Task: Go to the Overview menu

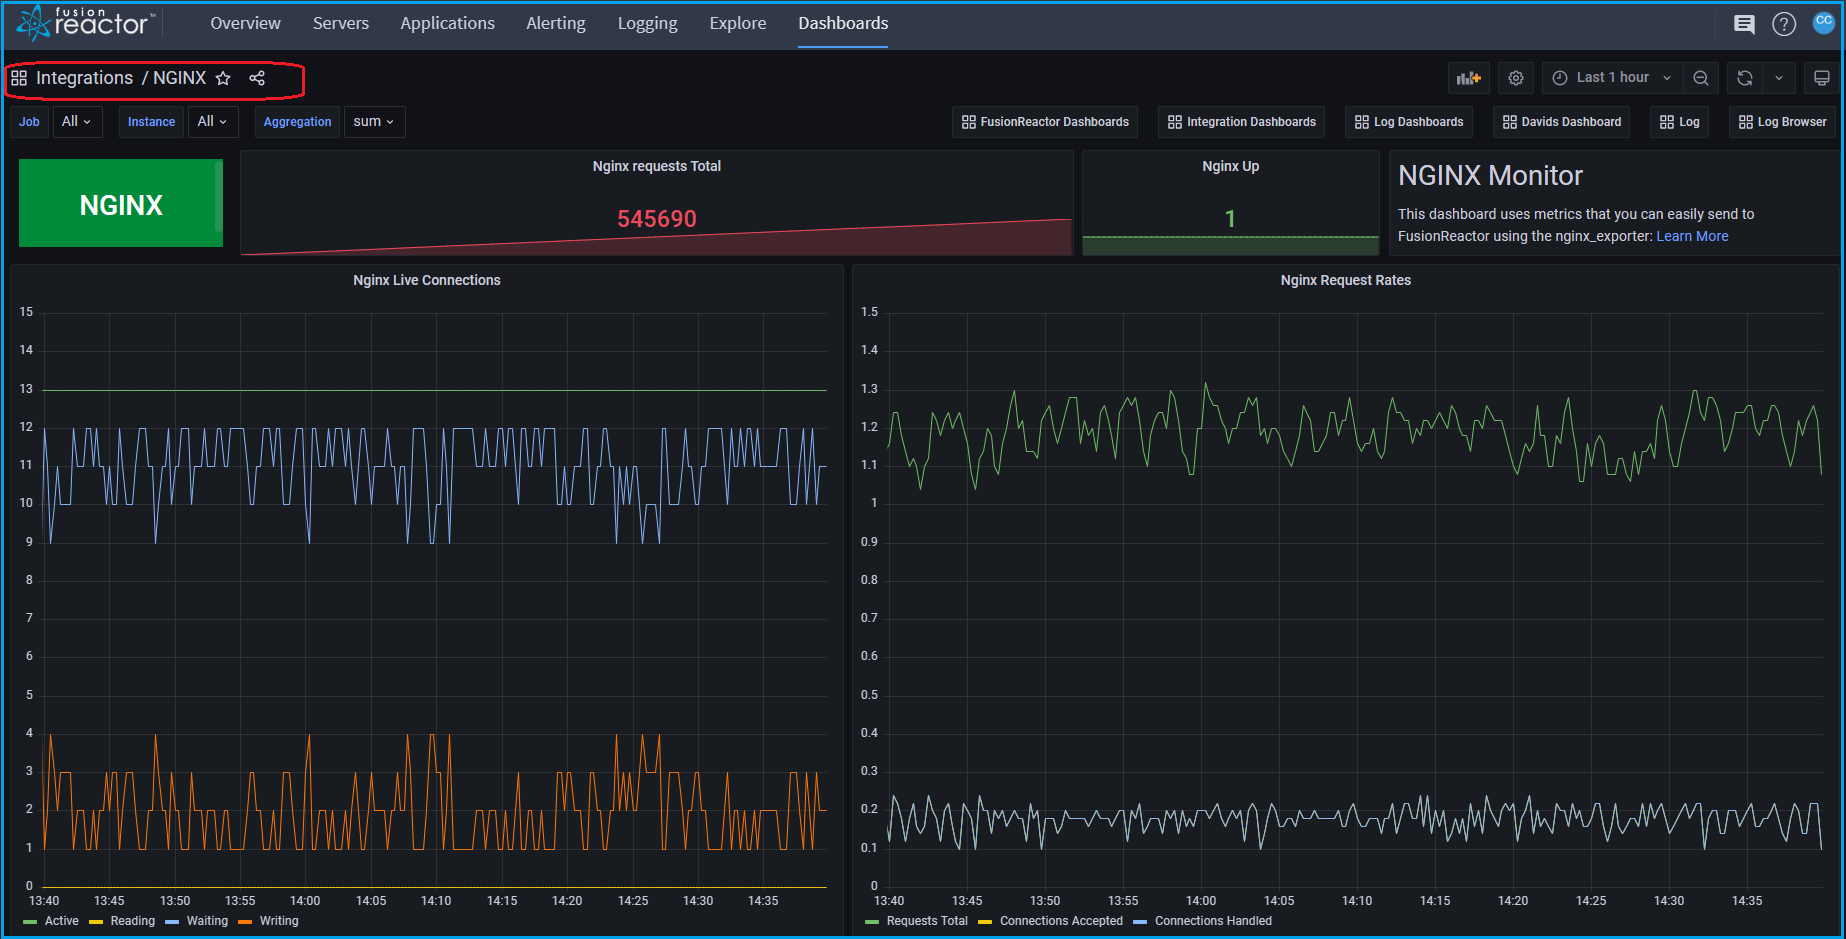Action: [245, 23]
